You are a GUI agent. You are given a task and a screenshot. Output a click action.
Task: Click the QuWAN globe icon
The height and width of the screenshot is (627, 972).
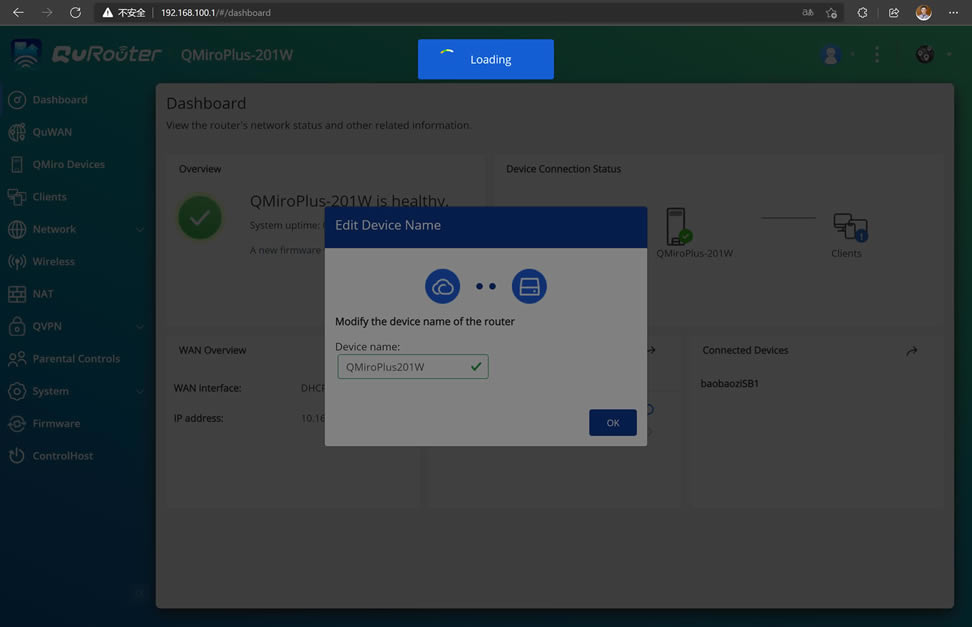click(17, 132)
